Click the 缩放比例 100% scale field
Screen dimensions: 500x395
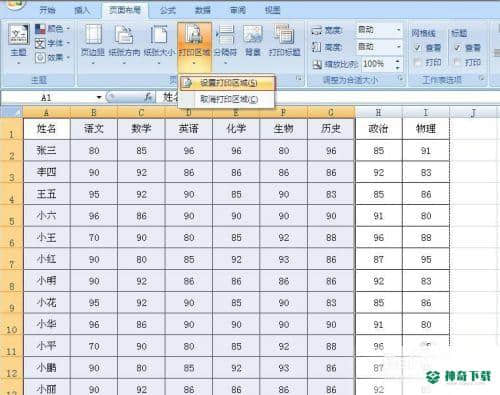click(x=377, y=64)
